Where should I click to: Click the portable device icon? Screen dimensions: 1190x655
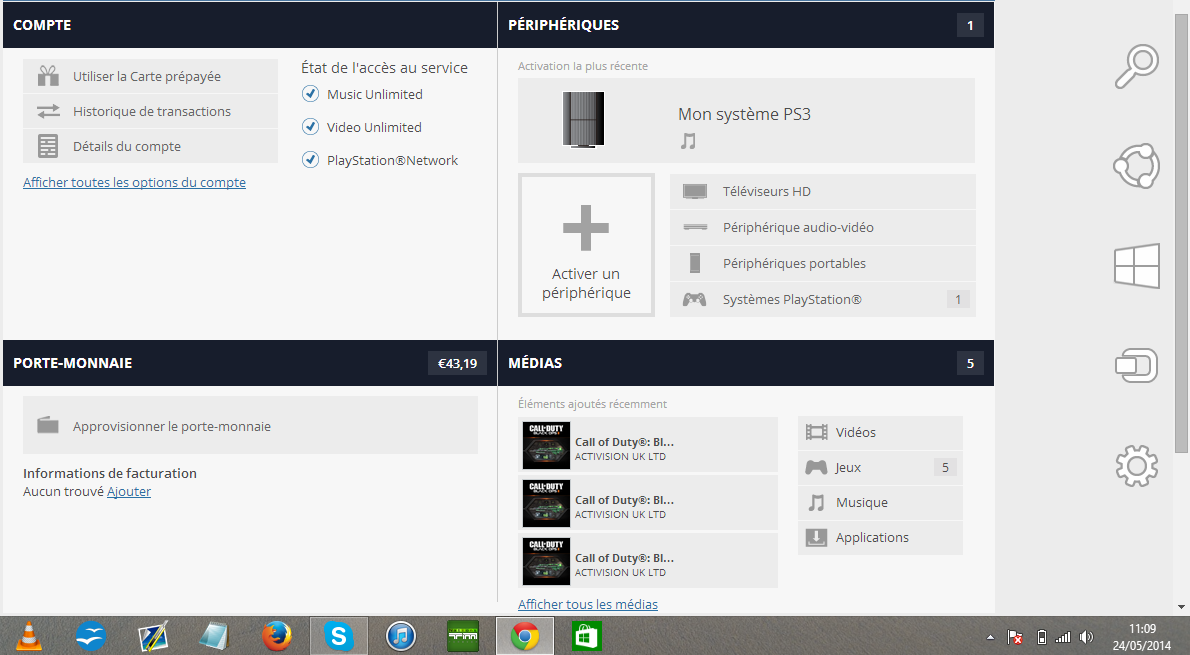[x=694, y=263]
